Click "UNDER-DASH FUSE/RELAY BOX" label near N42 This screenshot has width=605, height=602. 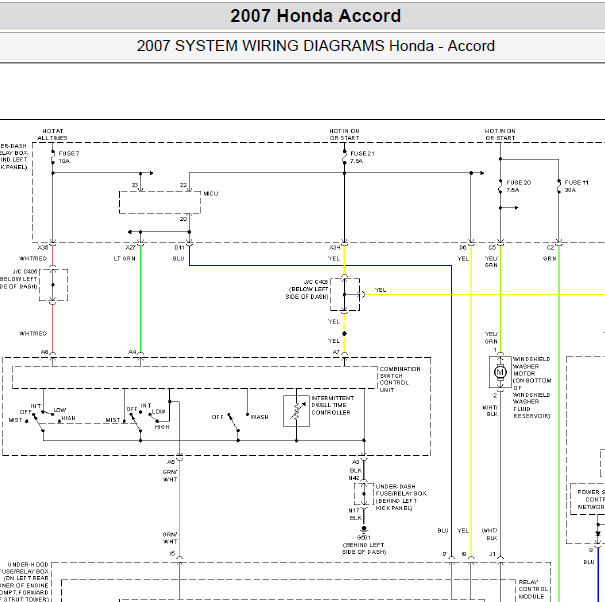click(401, 497)
